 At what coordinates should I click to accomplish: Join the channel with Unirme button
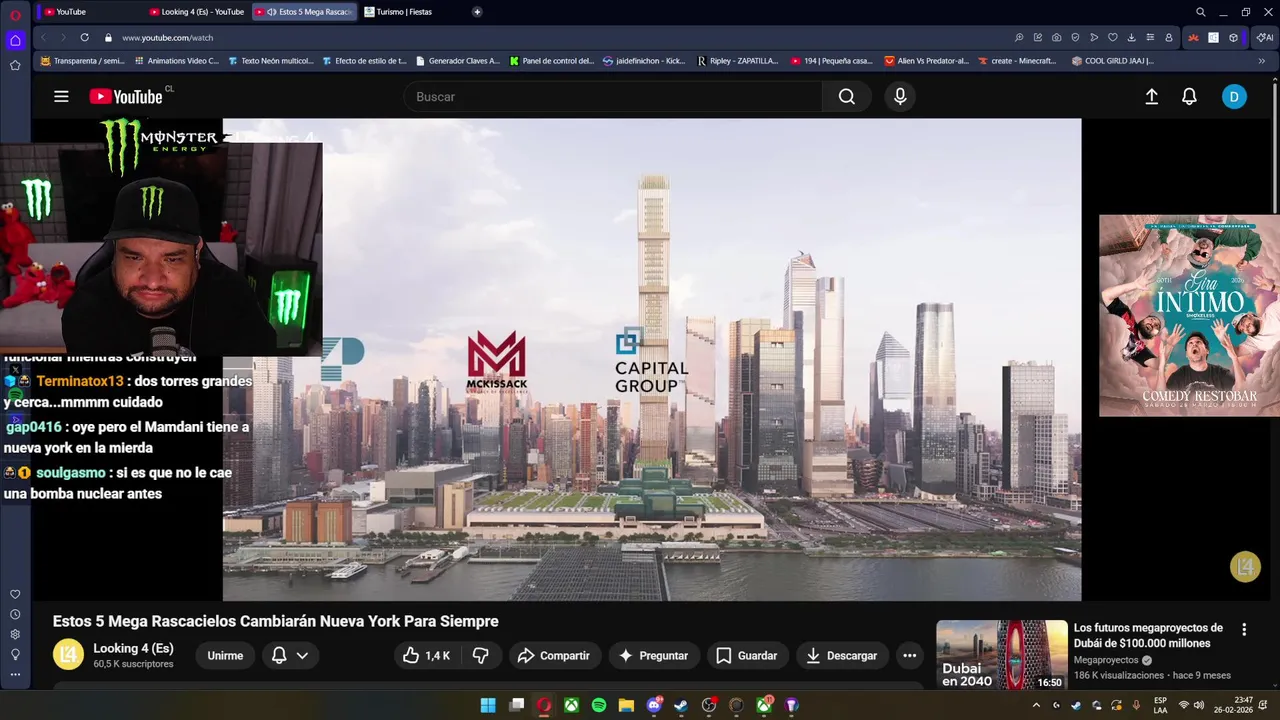pos(225,656)
